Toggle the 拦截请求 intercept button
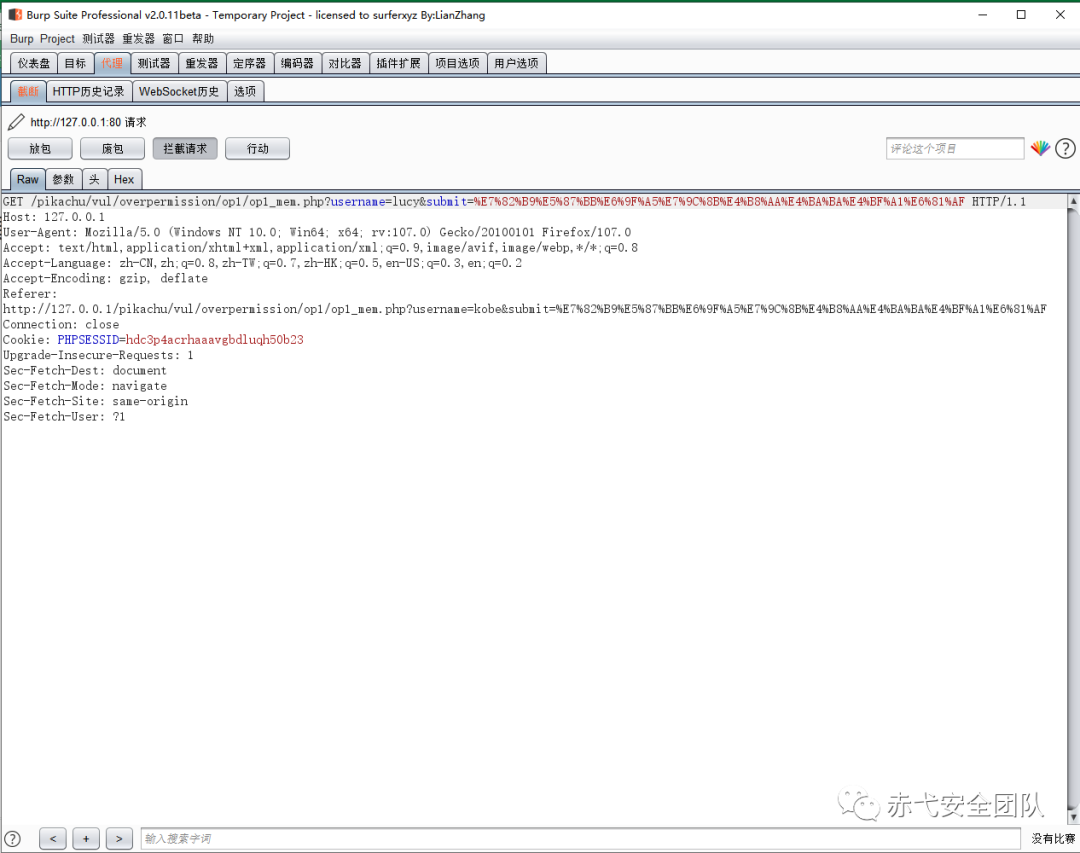Screen dimensions: 1080x853 point(185,148)
